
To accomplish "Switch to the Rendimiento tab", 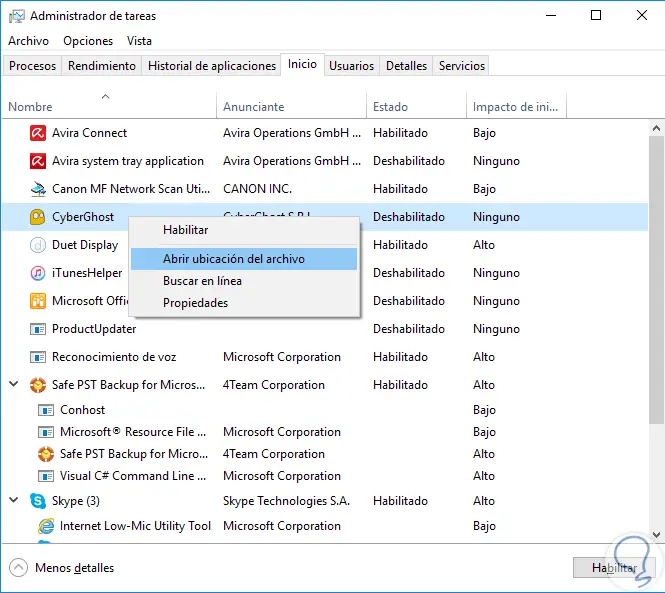I will pyautogui.click(x=102, y=66).
